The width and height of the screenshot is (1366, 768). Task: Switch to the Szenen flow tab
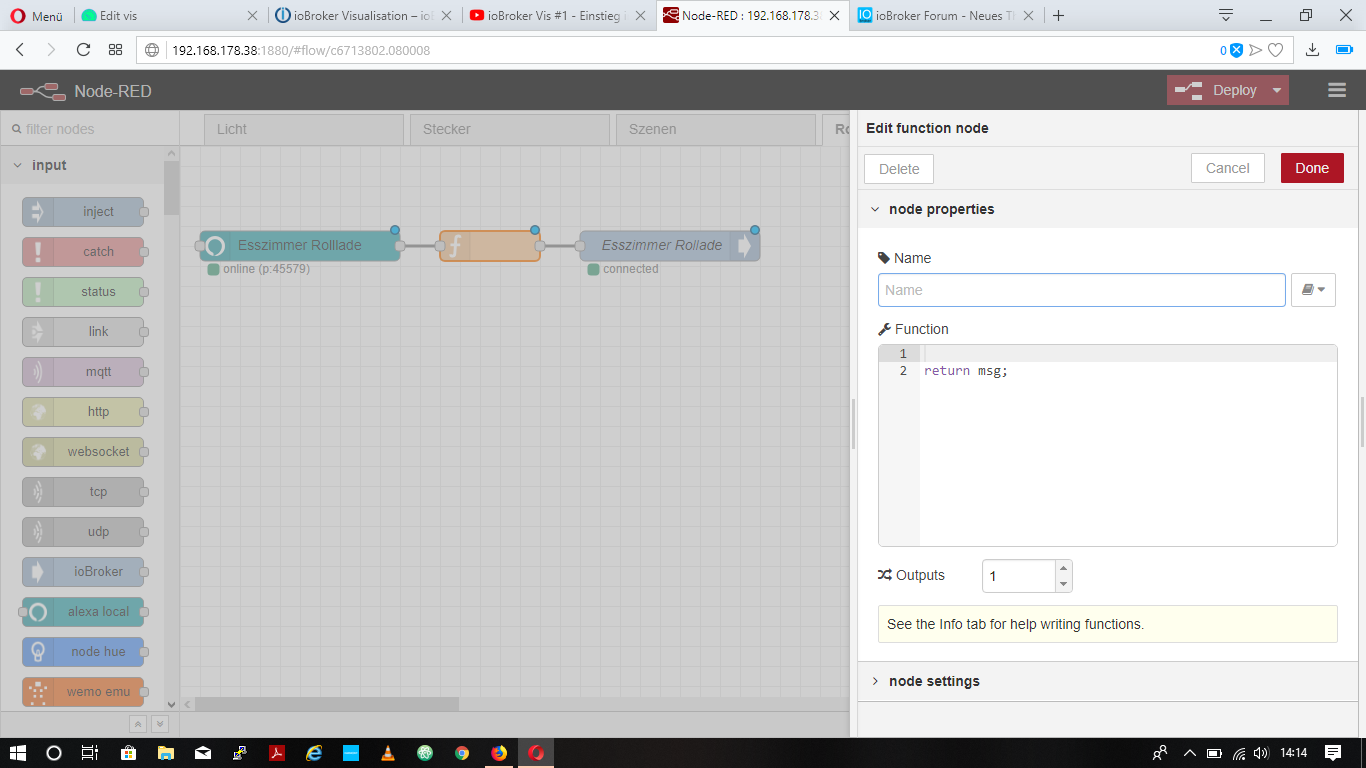coord(716,129)
